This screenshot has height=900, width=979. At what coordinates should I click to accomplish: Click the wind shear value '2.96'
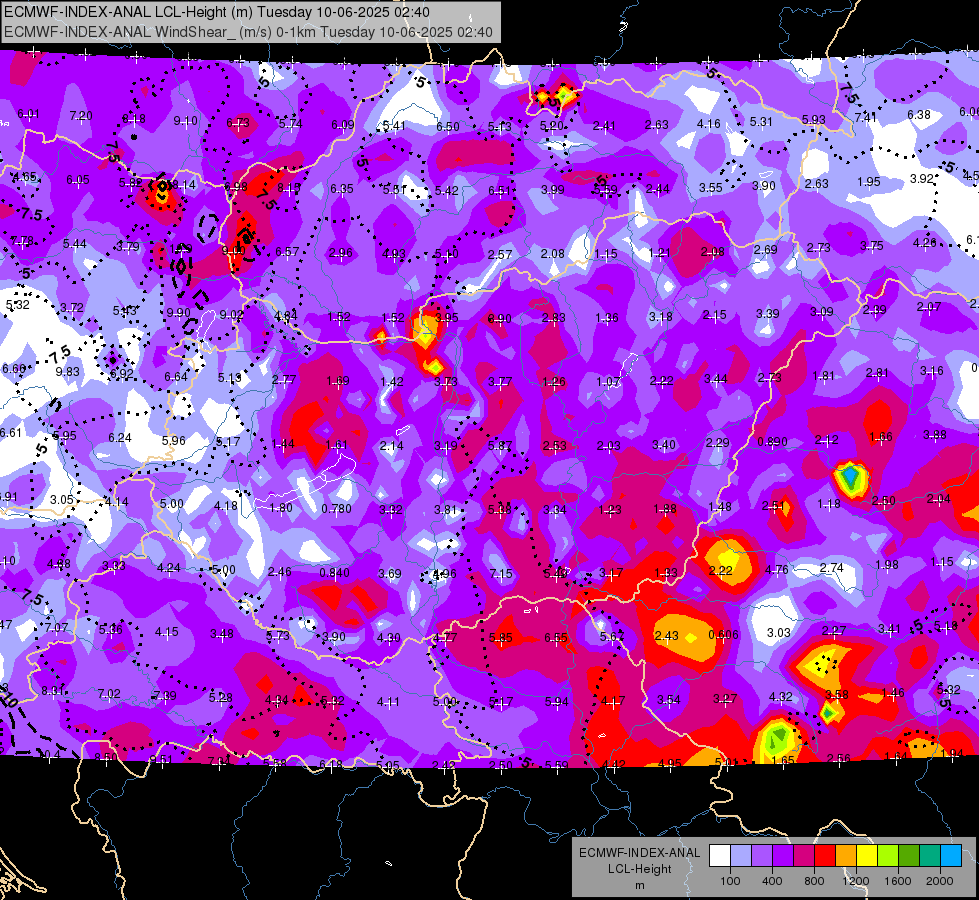click(x=341, y=253)
